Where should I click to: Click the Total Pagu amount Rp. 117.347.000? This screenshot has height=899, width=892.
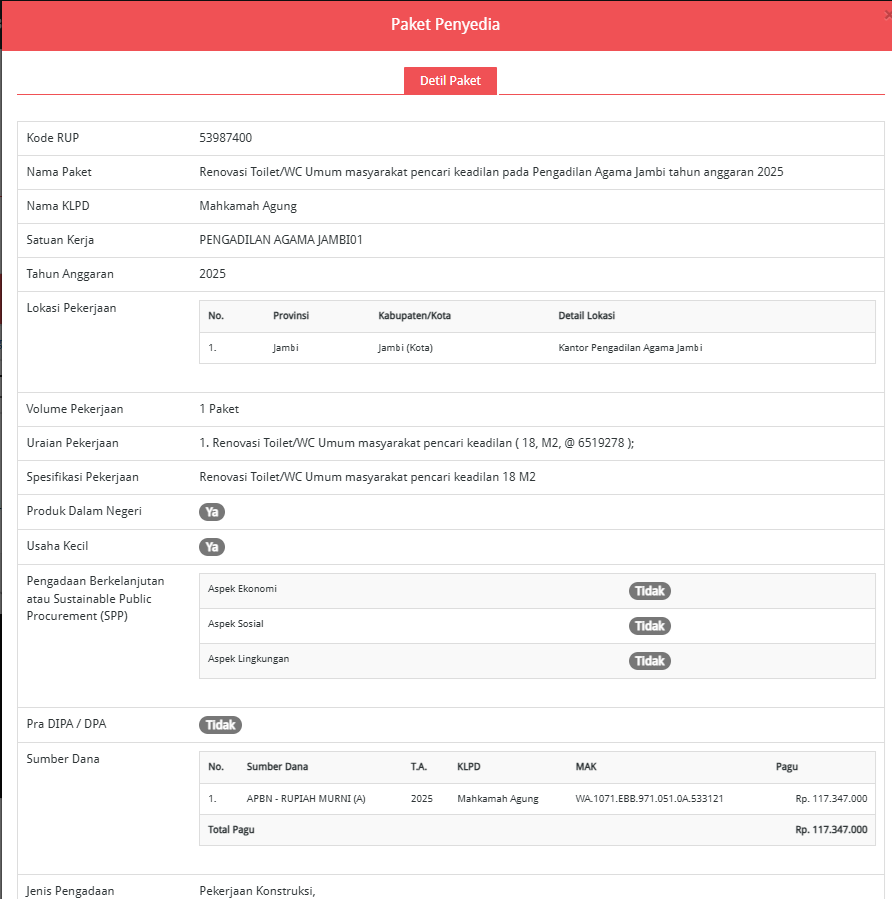pos(831,830)
